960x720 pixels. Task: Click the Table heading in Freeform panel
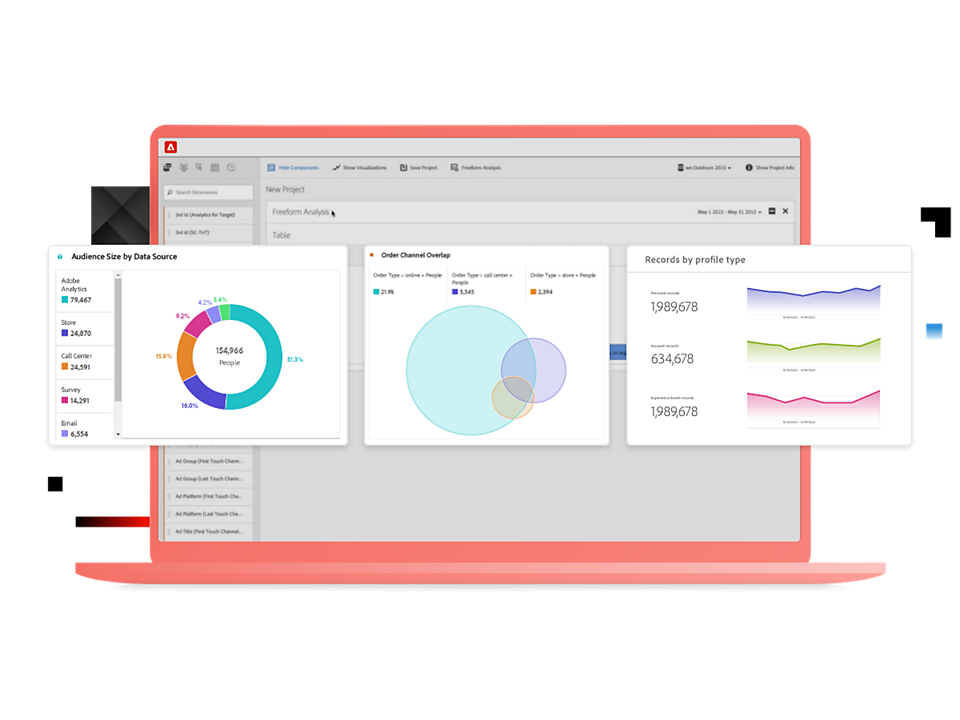281,235
